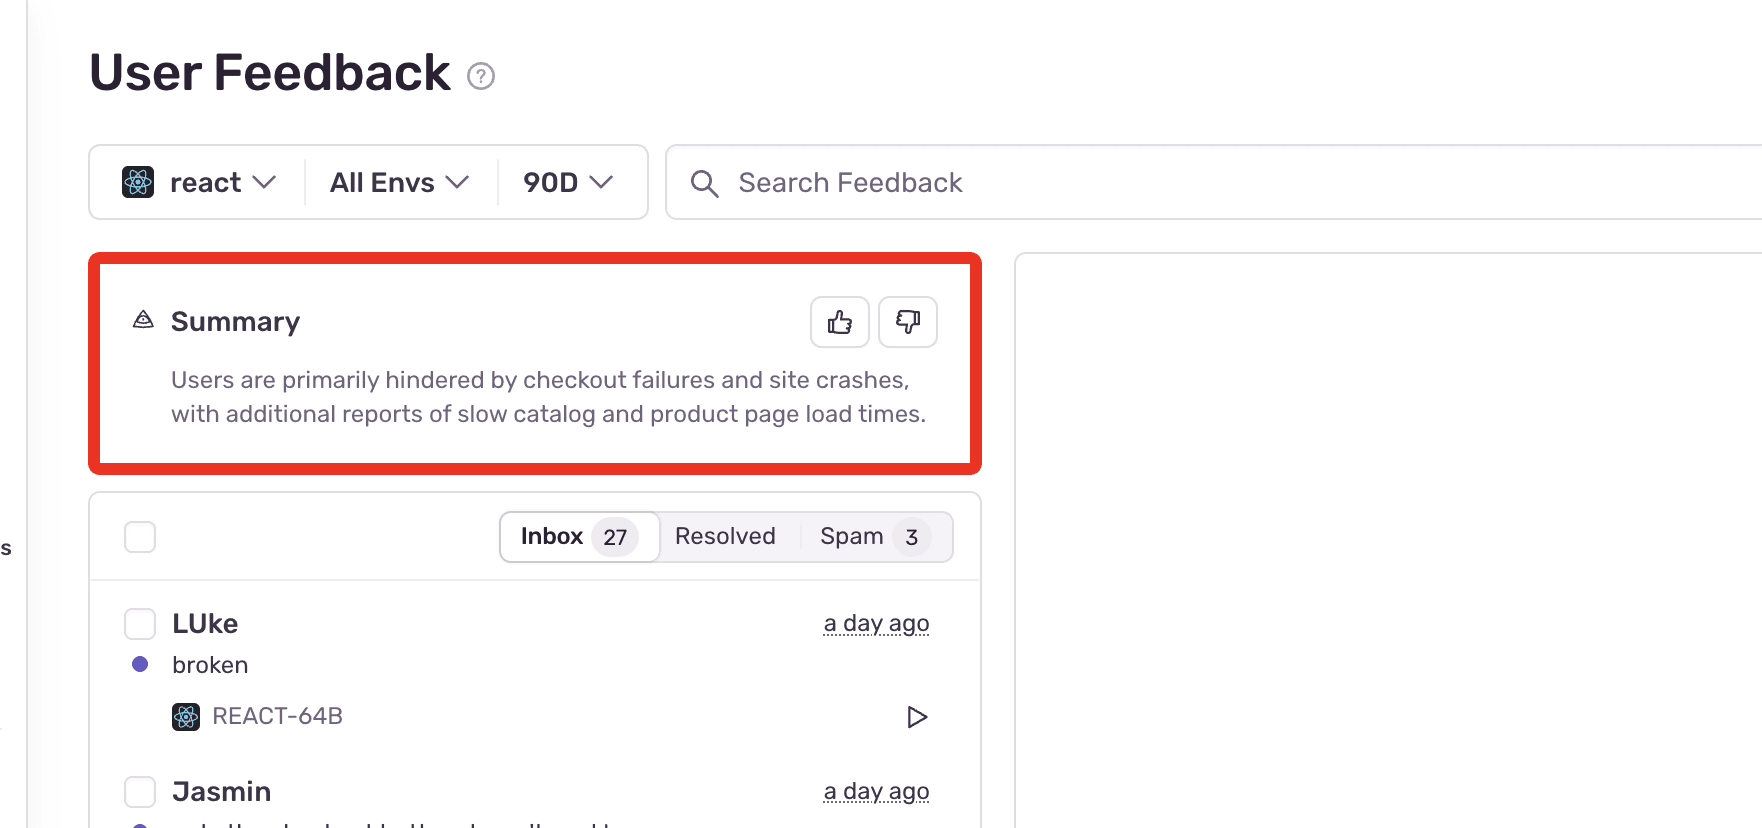Image resolution: width=1762 pixels, height=828 pixels.
Task: Give the summary a thumbs down
Action: [907, 322]
